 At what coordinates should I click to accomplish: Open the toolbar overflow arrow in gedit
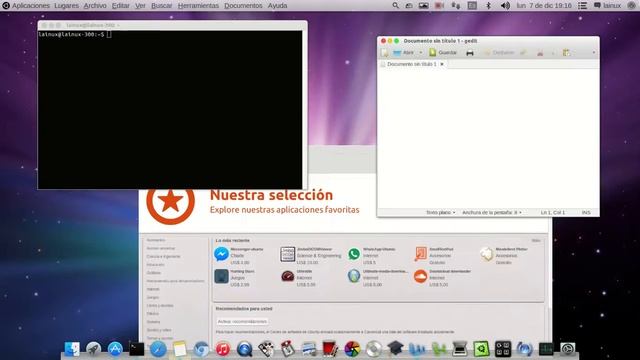(593, 53)
